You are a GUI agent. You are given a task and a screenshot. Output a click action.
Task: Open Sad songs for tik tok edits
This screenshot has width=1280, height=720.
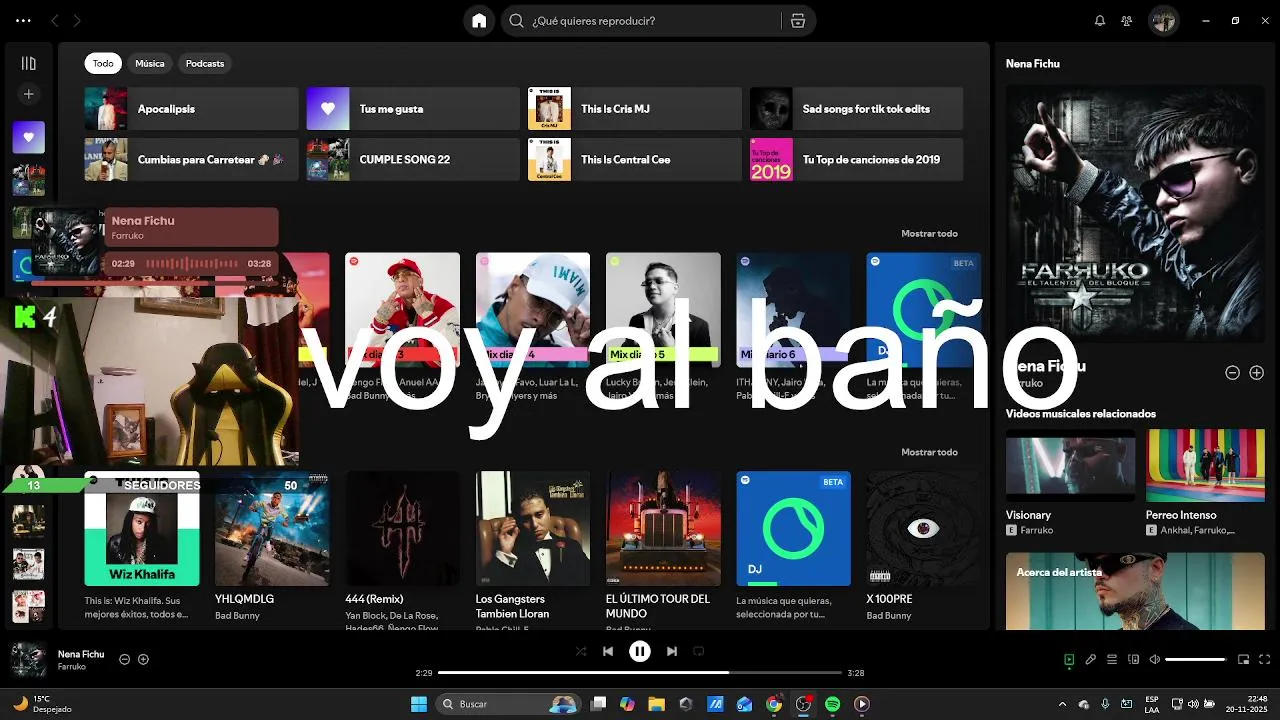pyautogui.click(x=857, y=109)
